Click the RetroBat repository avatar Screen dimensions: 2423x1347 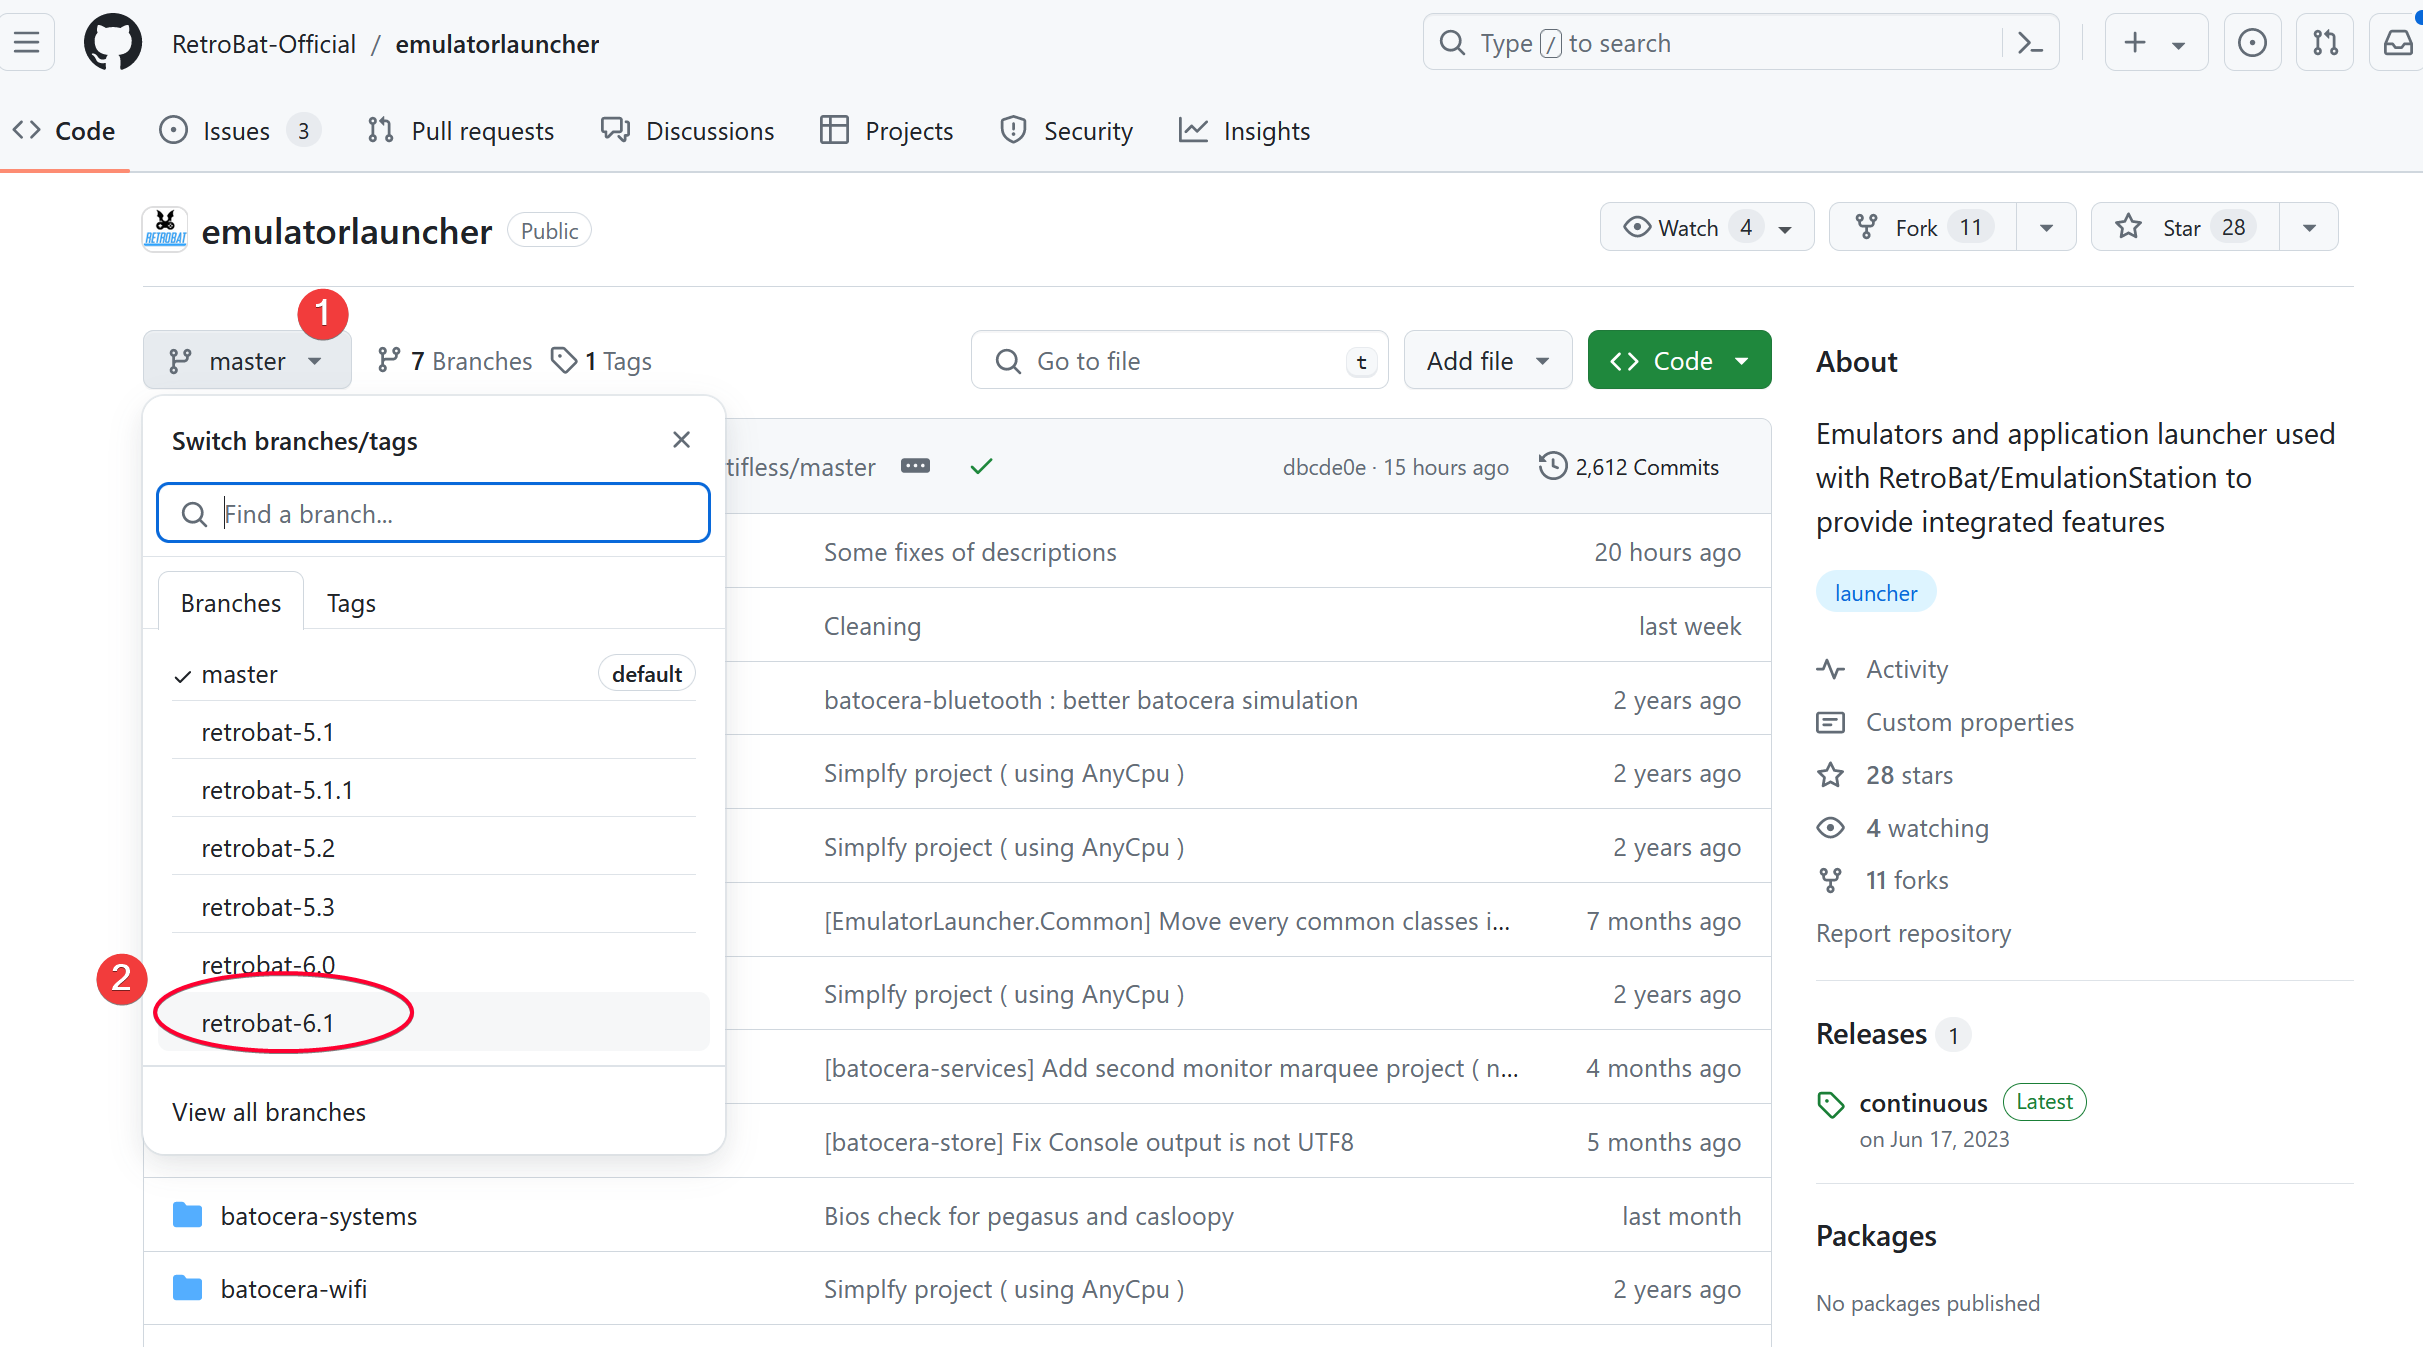click(165, 230)
